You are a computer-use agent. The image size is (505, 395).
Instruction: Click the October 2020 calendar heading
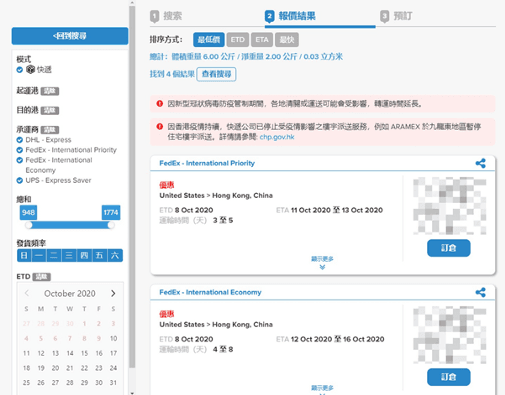pos(70,293)
